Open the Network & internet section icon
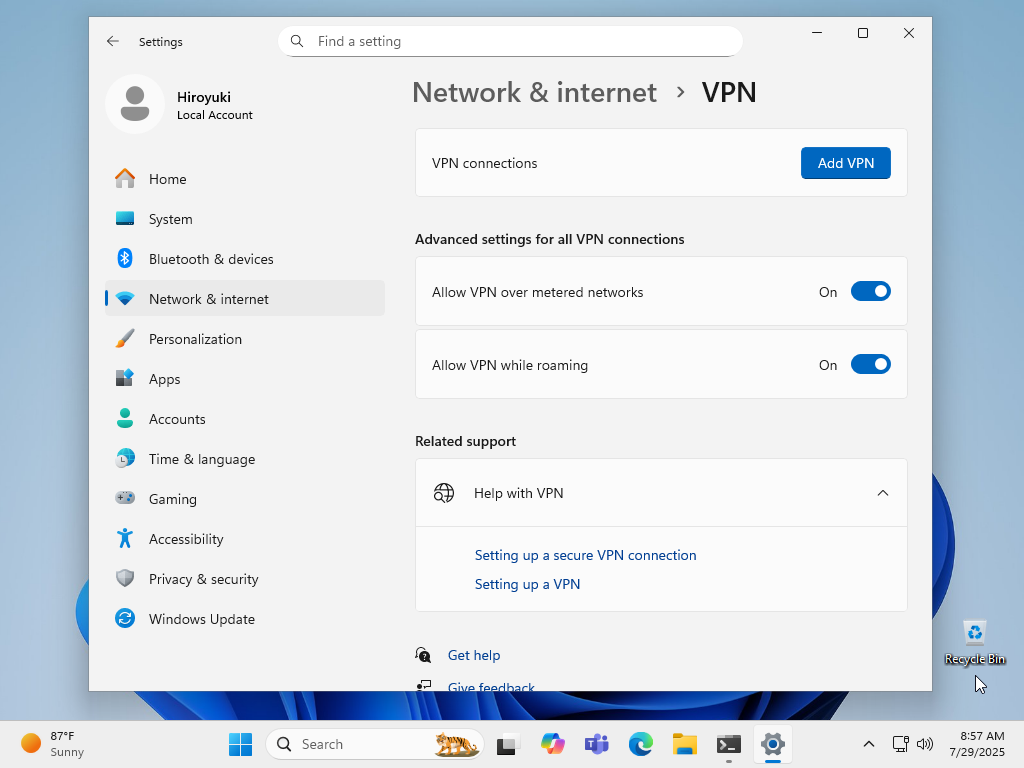This screenshot has height=768, width=1024. pos(124,298)
